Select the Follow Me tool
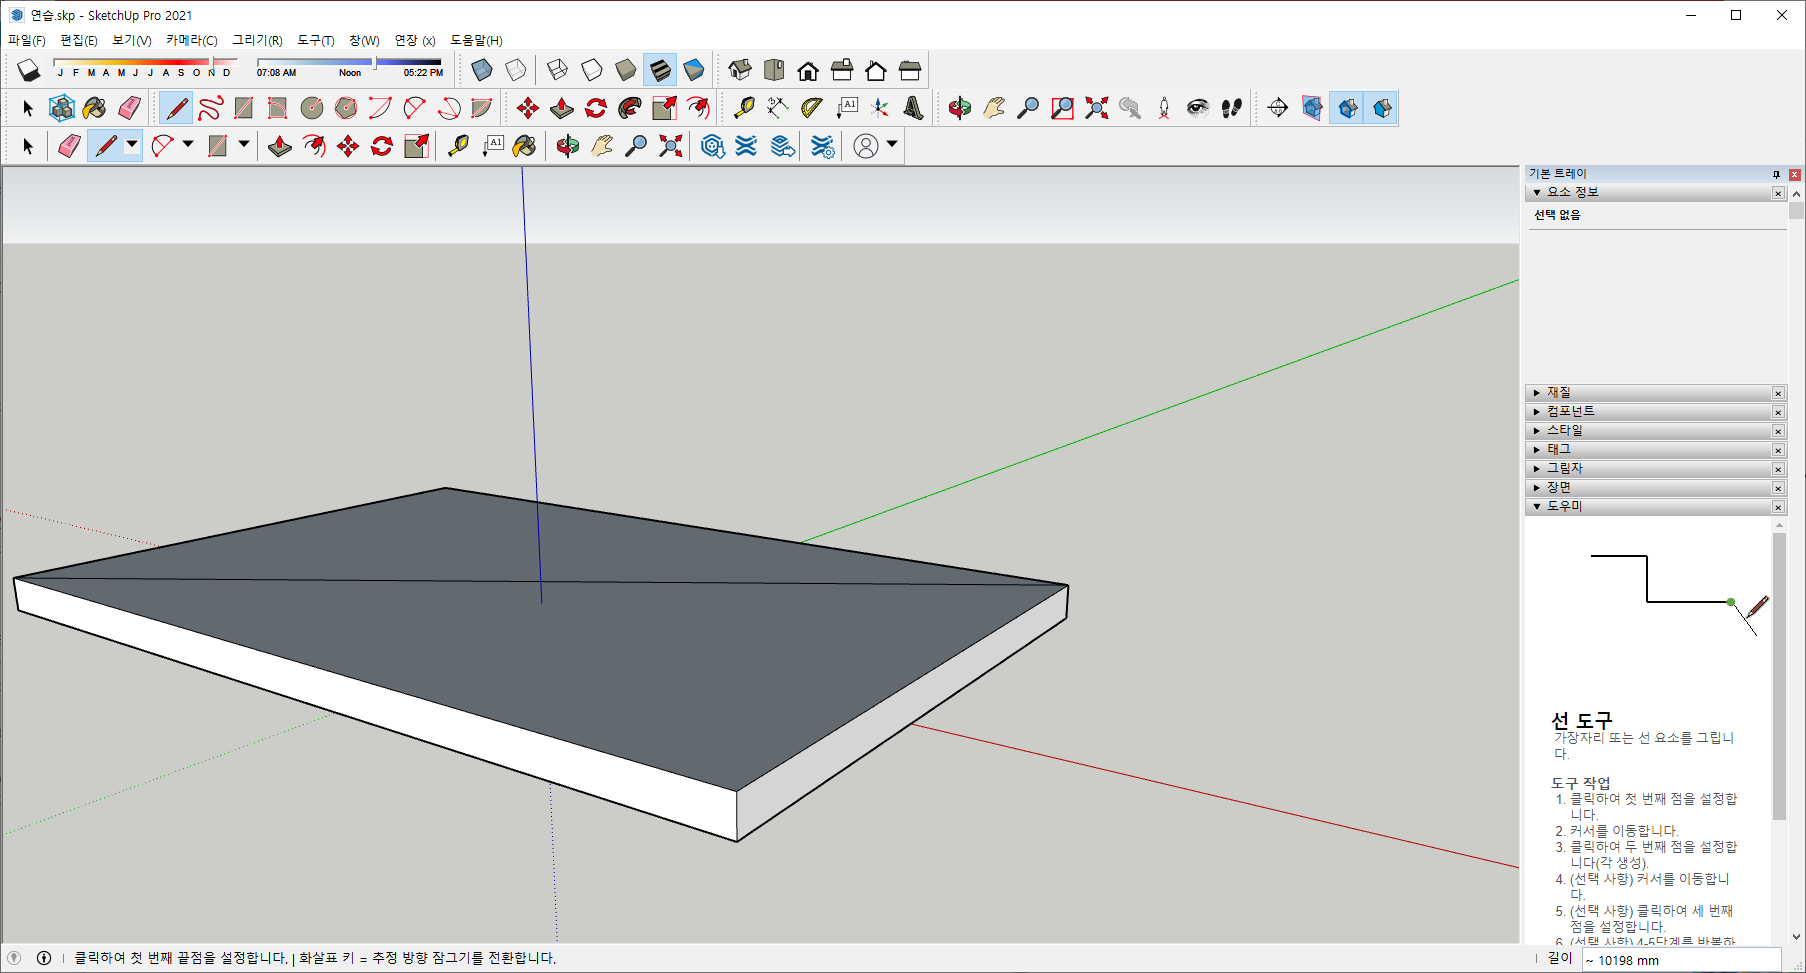This screenshot has width=1806, height=973. click(630, 108)
